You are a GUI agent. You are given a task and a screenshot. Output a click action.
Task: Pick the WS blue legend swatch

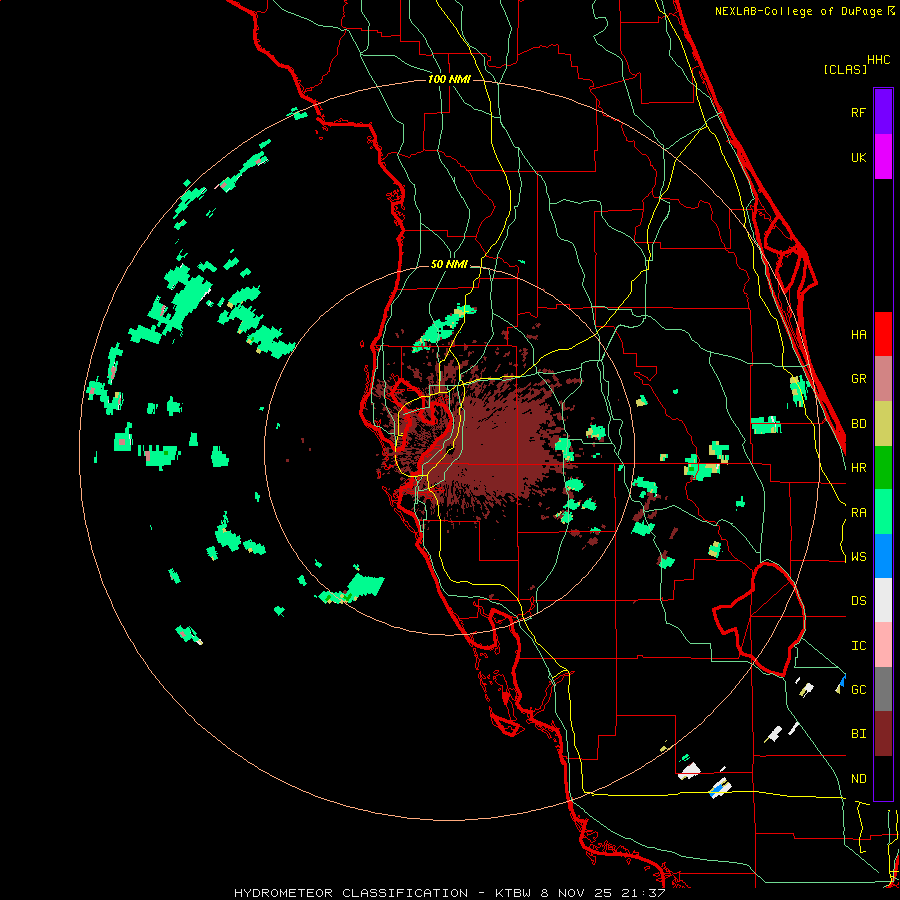click(883, 556)
